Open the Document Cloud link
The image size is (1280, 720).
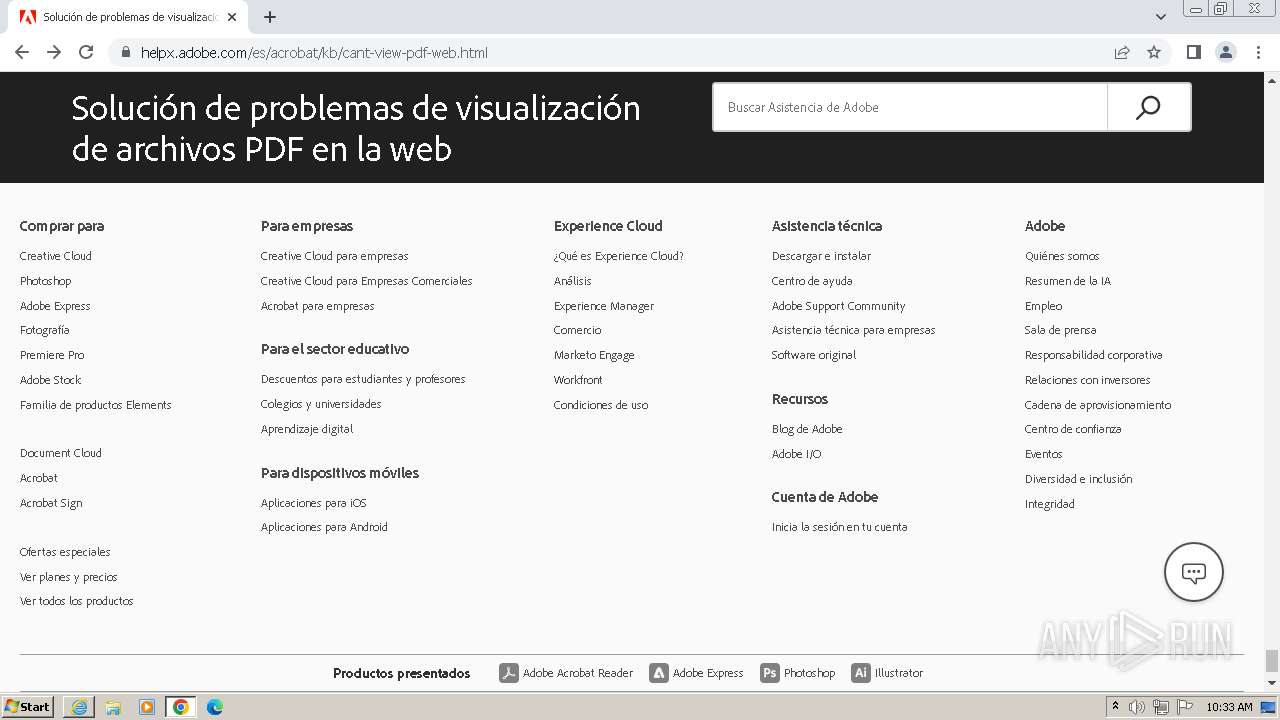pyautogui.click(x=61, y=453)
